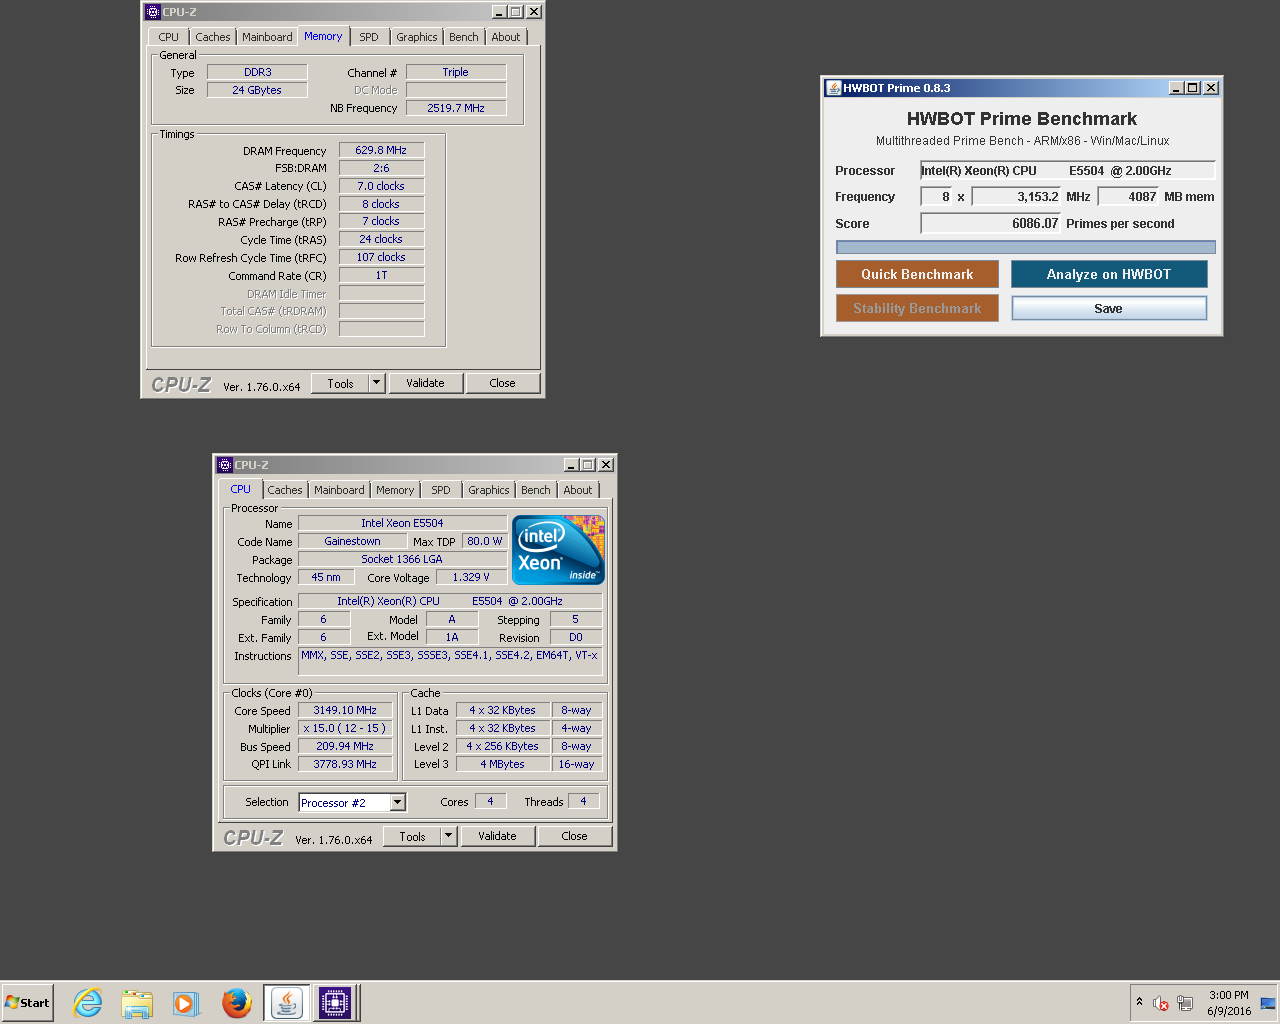1280x1024 pixels.
Task: Click the Intel Xeon inside logo
Action: [x=558, y=550]
